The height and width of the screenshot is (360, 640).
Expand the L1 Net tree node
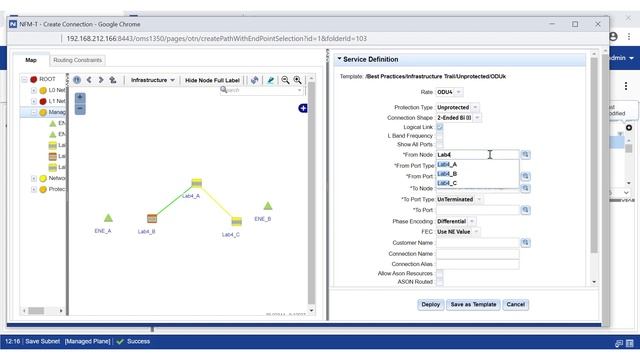tap(34, 101)
